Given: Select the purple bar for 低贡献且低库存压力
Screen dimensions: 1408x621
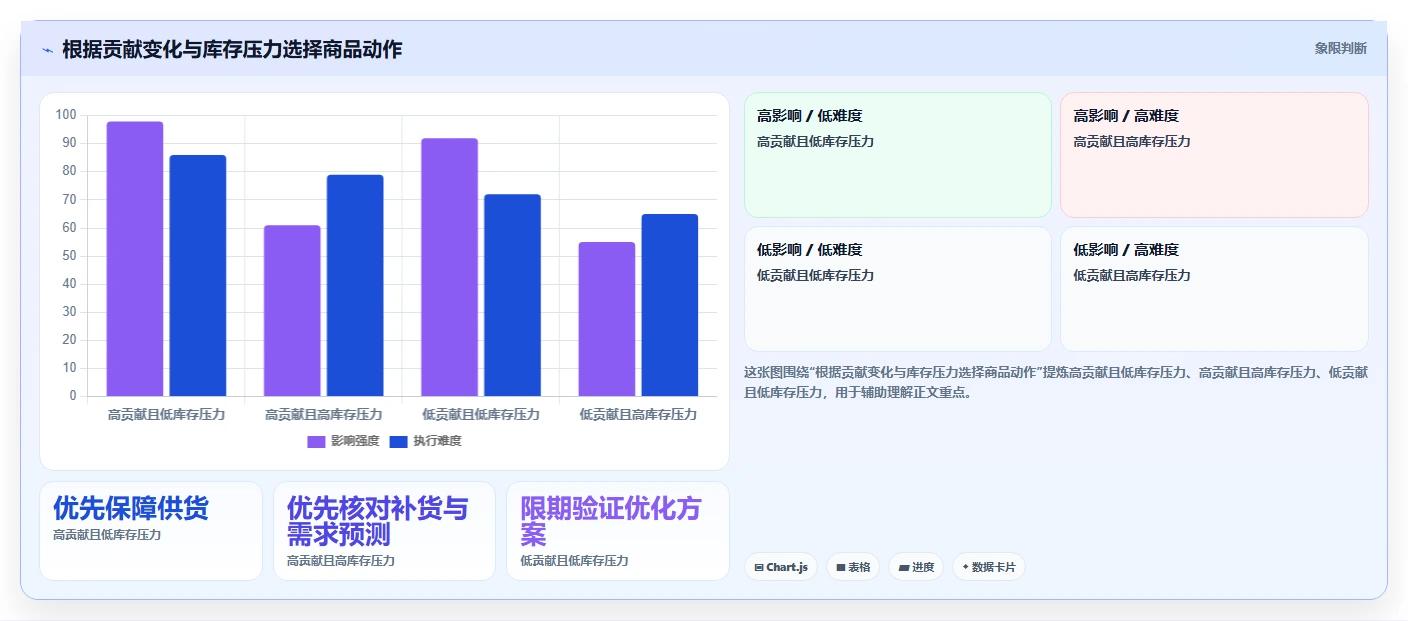Looking at the screenshot, I should [449, 267].
